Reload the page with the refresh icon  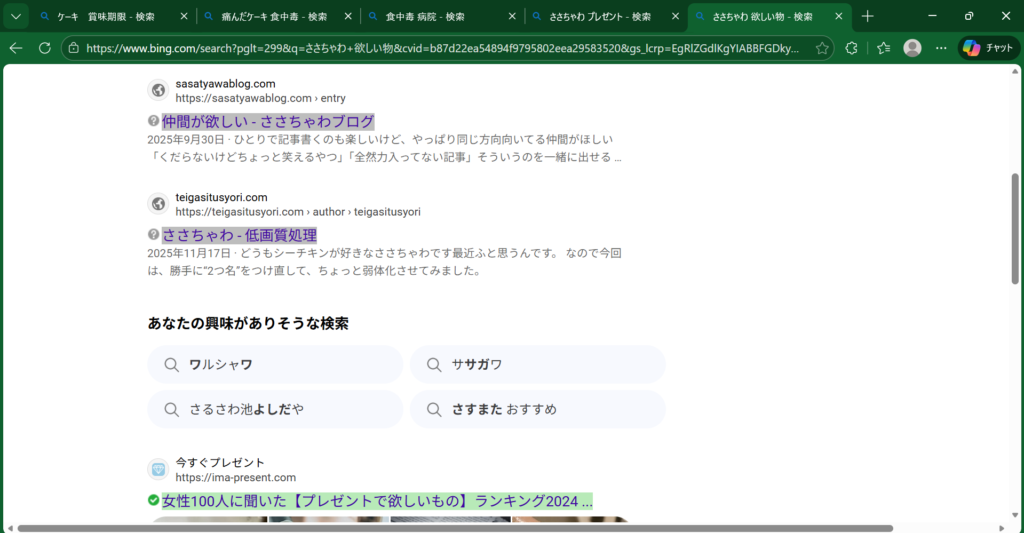click(45, 48)
